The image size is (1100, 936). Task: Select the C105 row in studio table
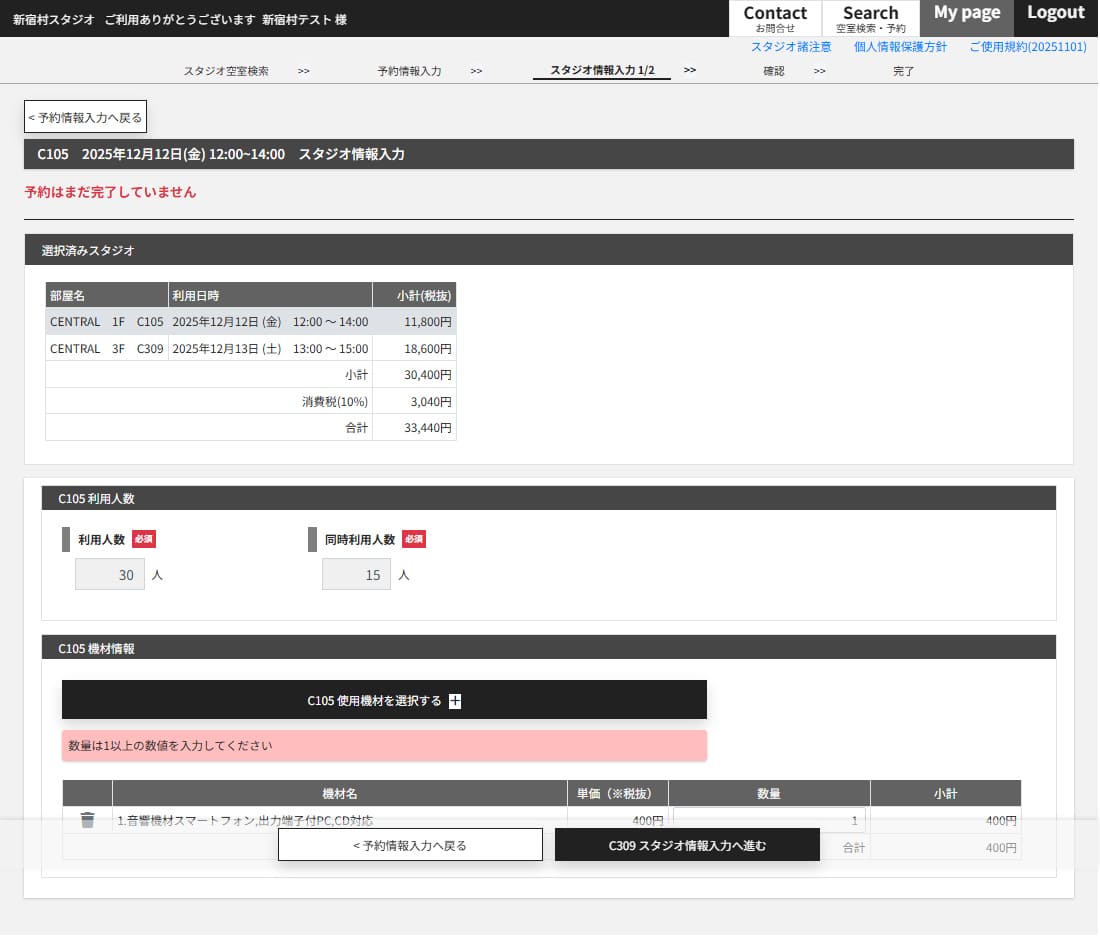point(250,322)
